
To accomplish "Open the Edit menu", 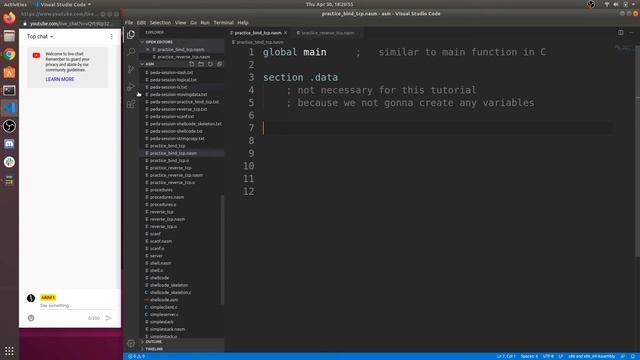I will tap(141, 23).
